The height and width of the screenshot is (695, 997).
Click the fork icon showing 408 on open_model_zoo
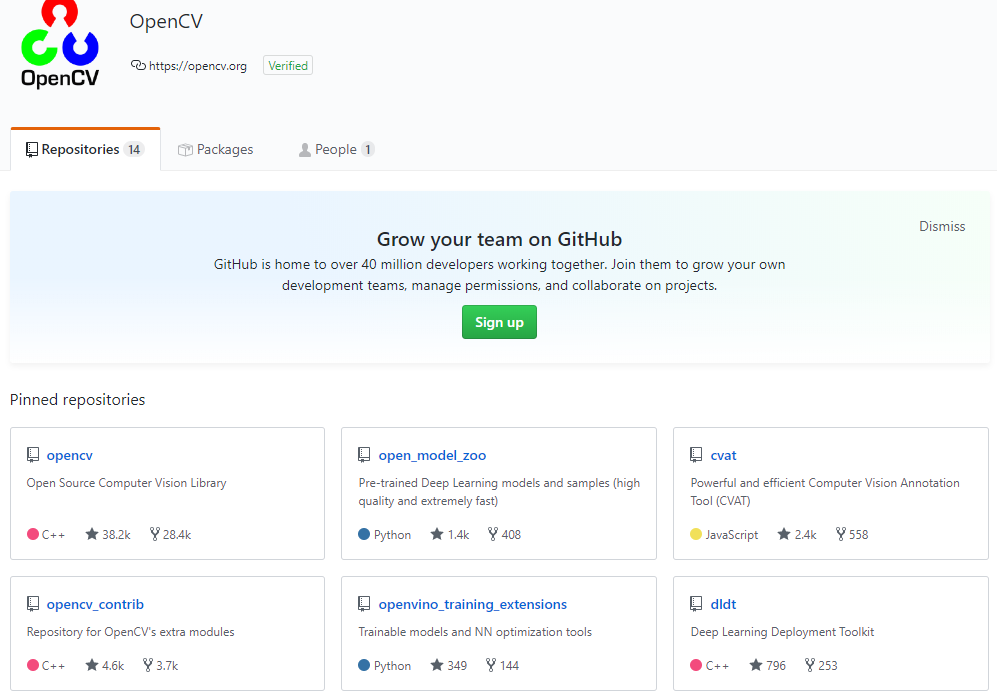[493, 534]
